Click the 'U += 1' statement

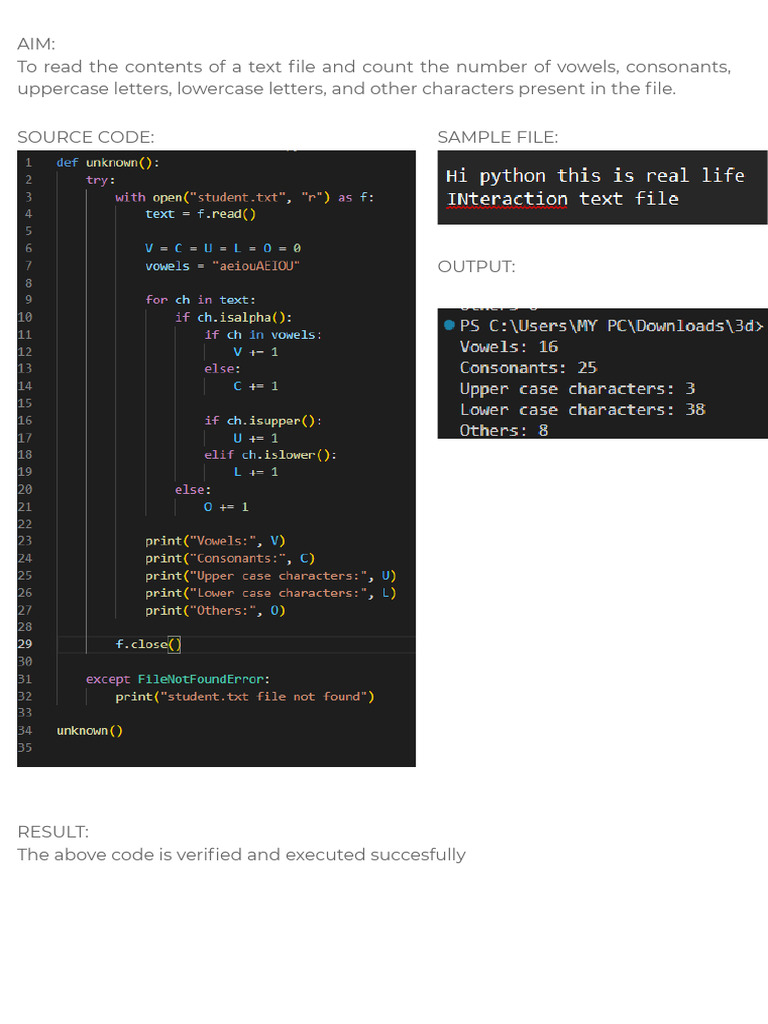point(256,438)
